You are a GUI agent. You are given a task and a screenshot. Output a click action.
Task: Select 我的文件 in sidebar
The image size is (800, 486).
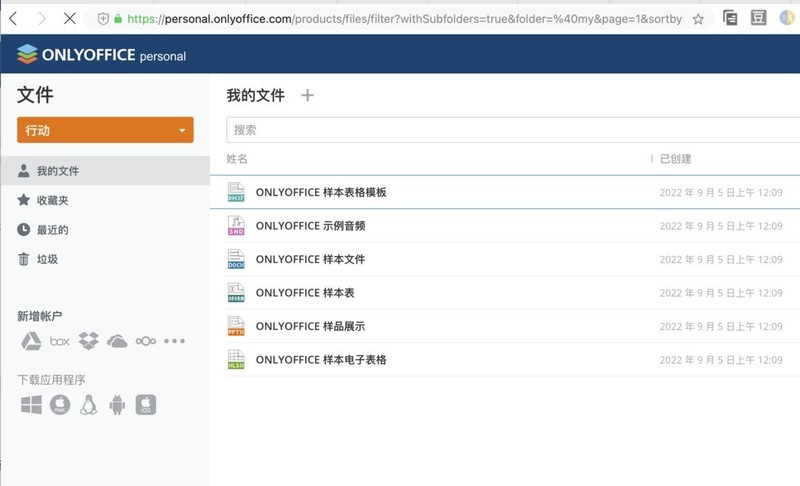pos(105,171)
